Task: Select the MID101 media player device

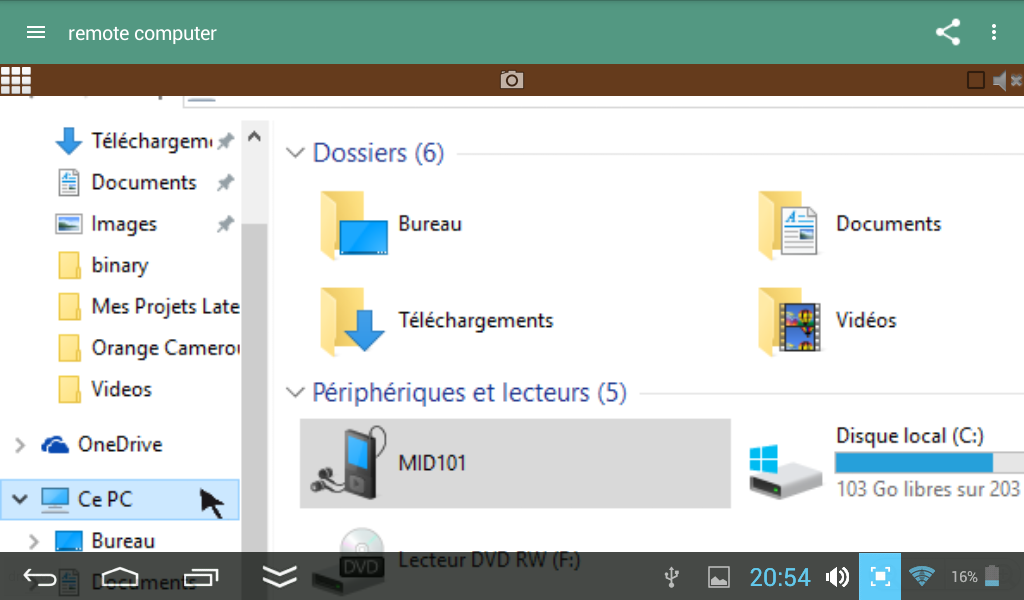Action: (x=515, y=464)
